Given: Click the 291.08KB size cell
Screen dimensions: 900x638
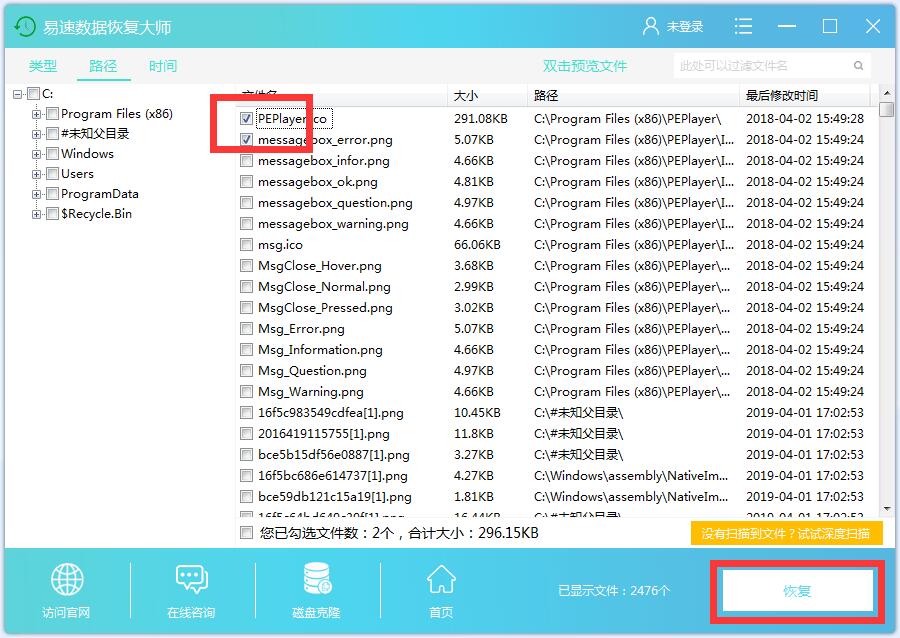Looking at the screenshot, I should tap(480, 119).
